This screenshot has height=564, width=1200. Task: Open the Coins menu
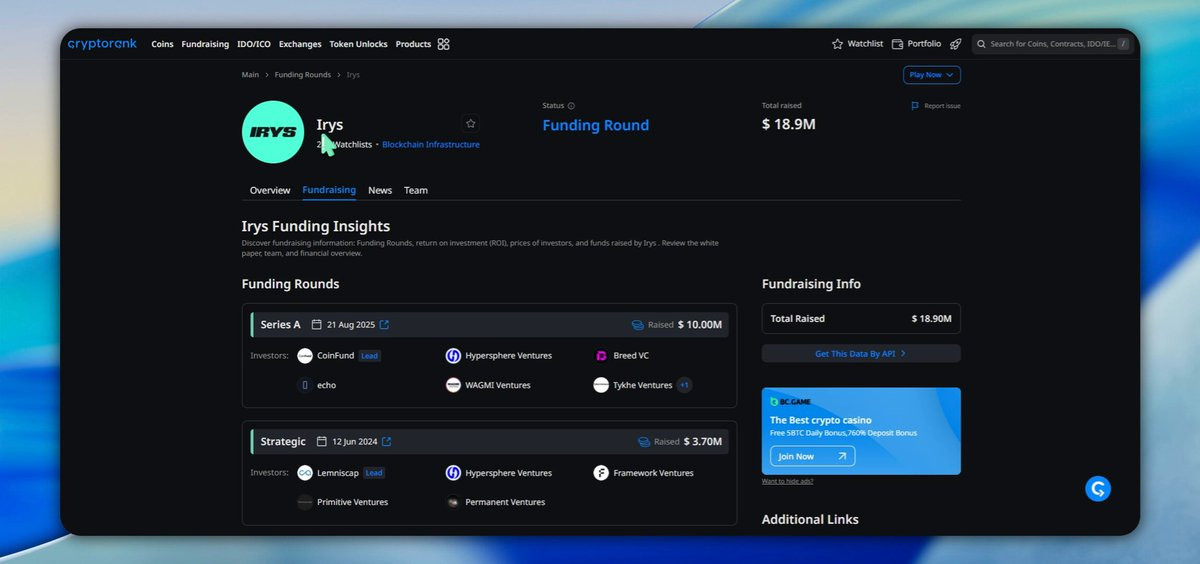162,44
